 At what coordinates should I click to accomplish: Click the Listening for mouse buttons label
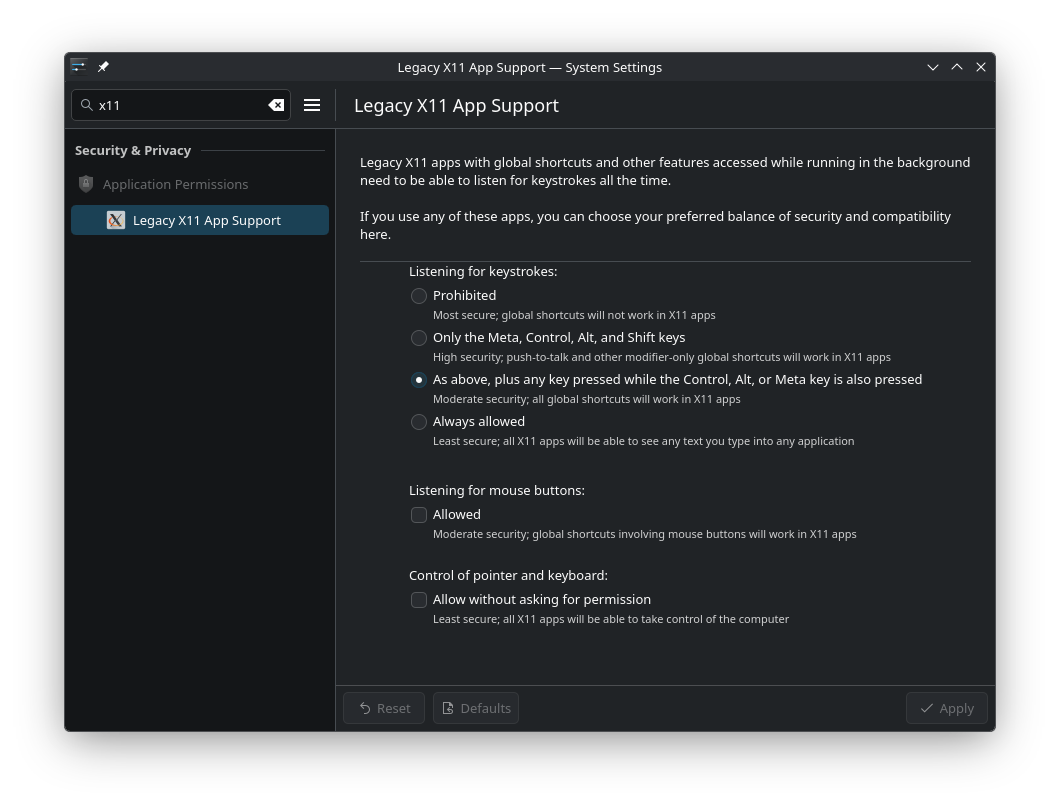pos(497,490)
